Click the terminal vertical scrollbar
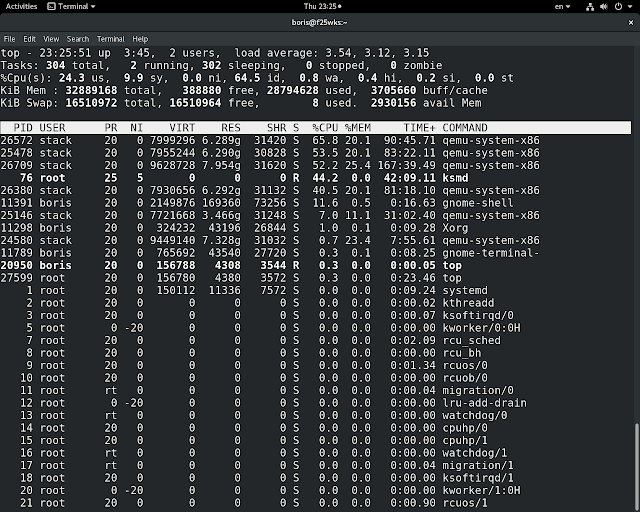The image size is (640, 512). (636, 467)
